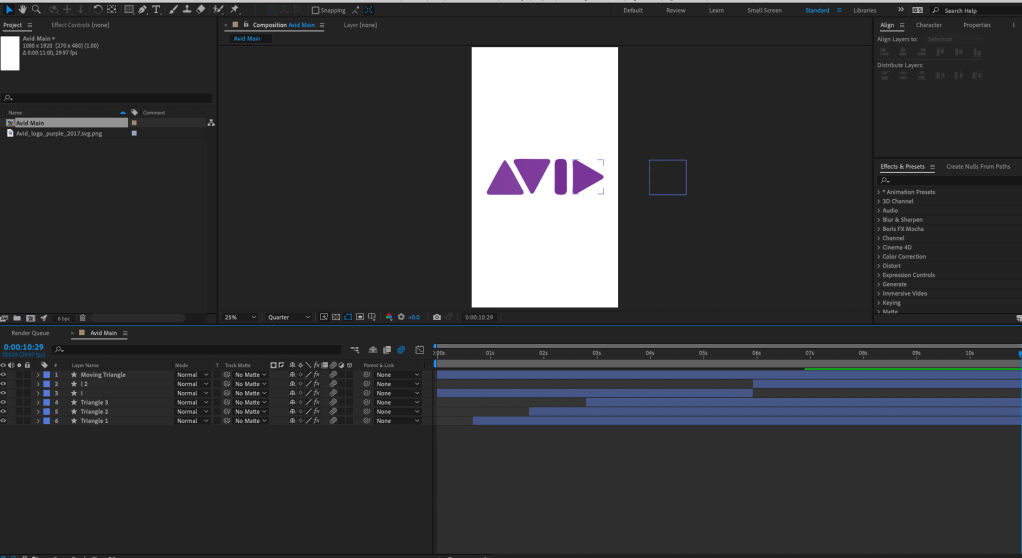Select the Eraser tool
Screen dimensions: 1022x558
[x=201, y=9]
